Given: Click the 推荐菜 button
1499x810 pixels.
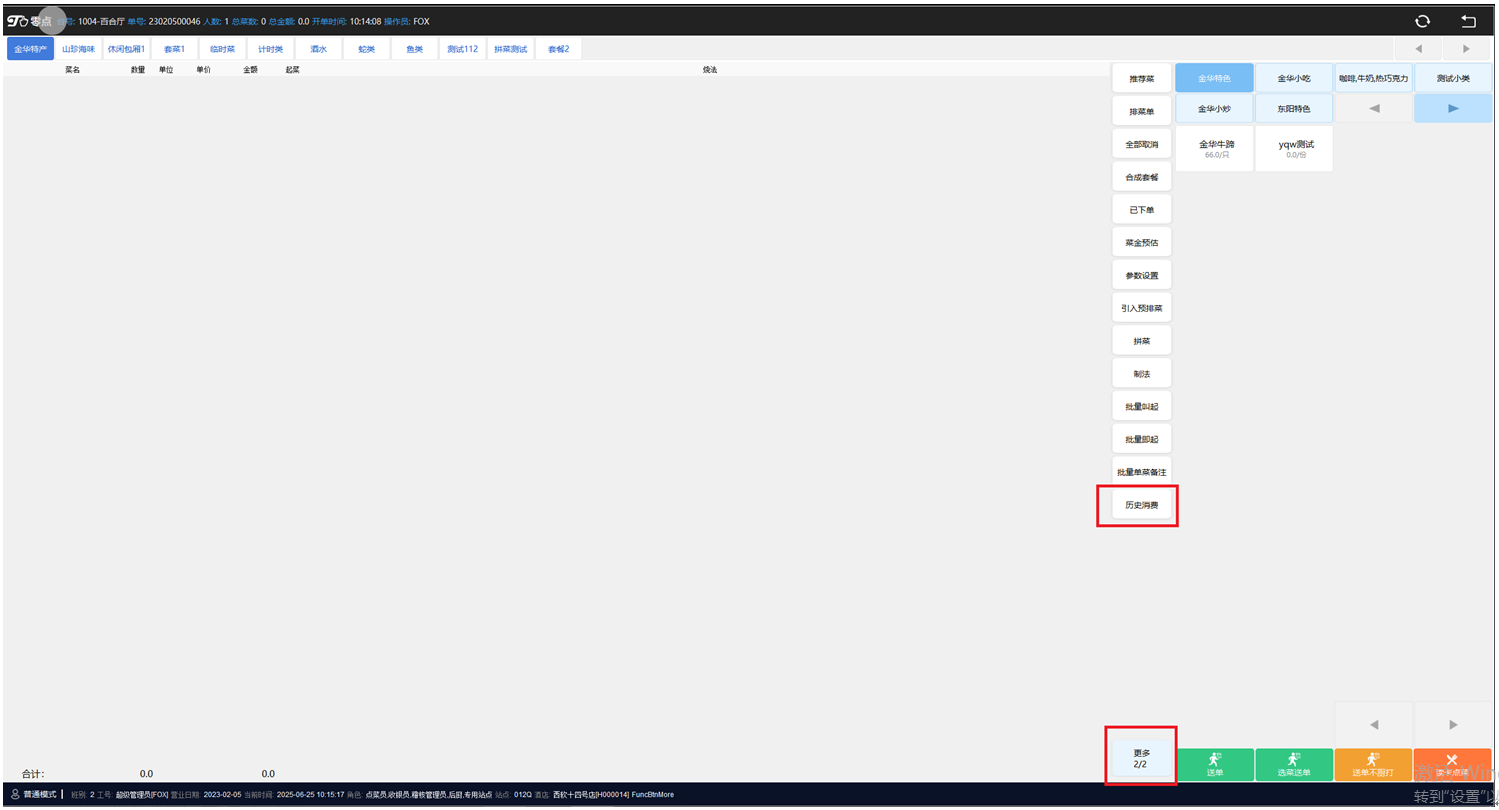Looking at the screenshot, I should (1141, 78).
